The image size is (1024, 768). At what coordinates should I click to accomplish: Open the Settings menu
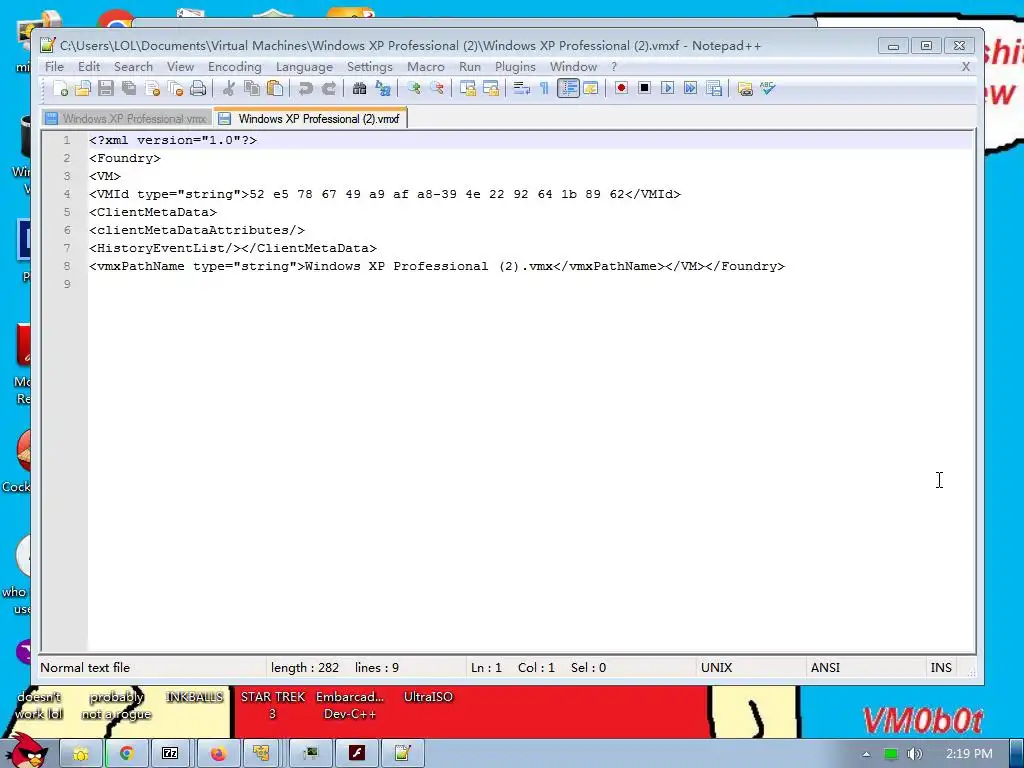(370, 67)
